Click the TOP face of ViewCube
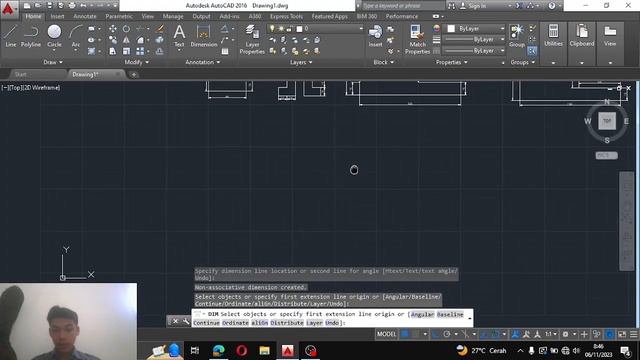The image size is (640, 360). (x=607, y=121)
